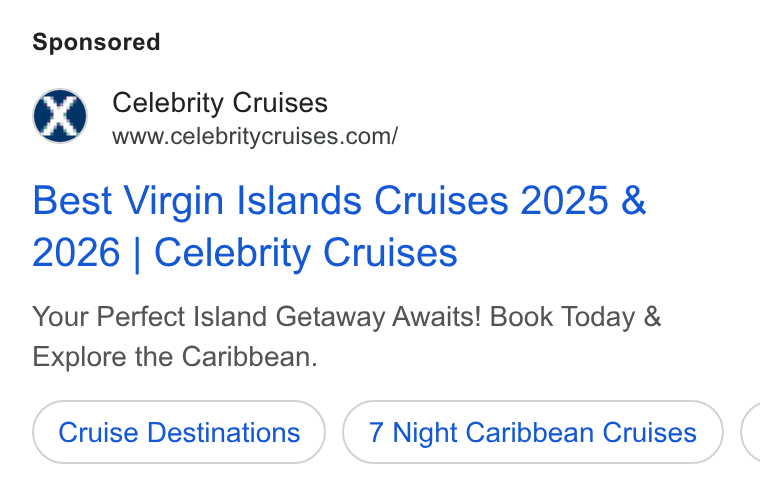Click the Sponsored label
This screenshot has width=760, height=496.
click(96, 42)
